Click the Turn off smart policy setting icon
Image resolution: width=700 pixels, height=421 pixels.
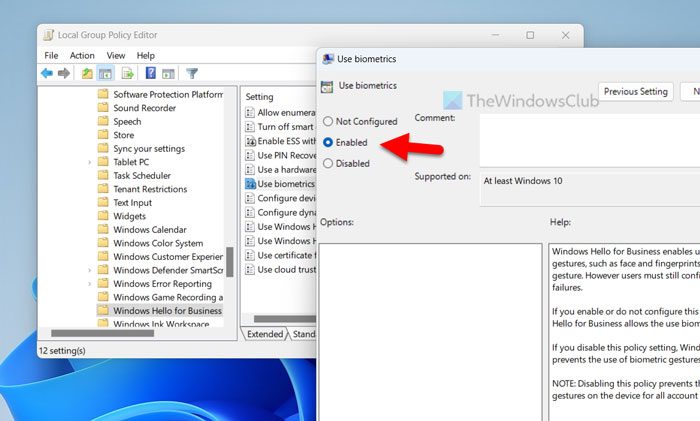tap(250, 127)
